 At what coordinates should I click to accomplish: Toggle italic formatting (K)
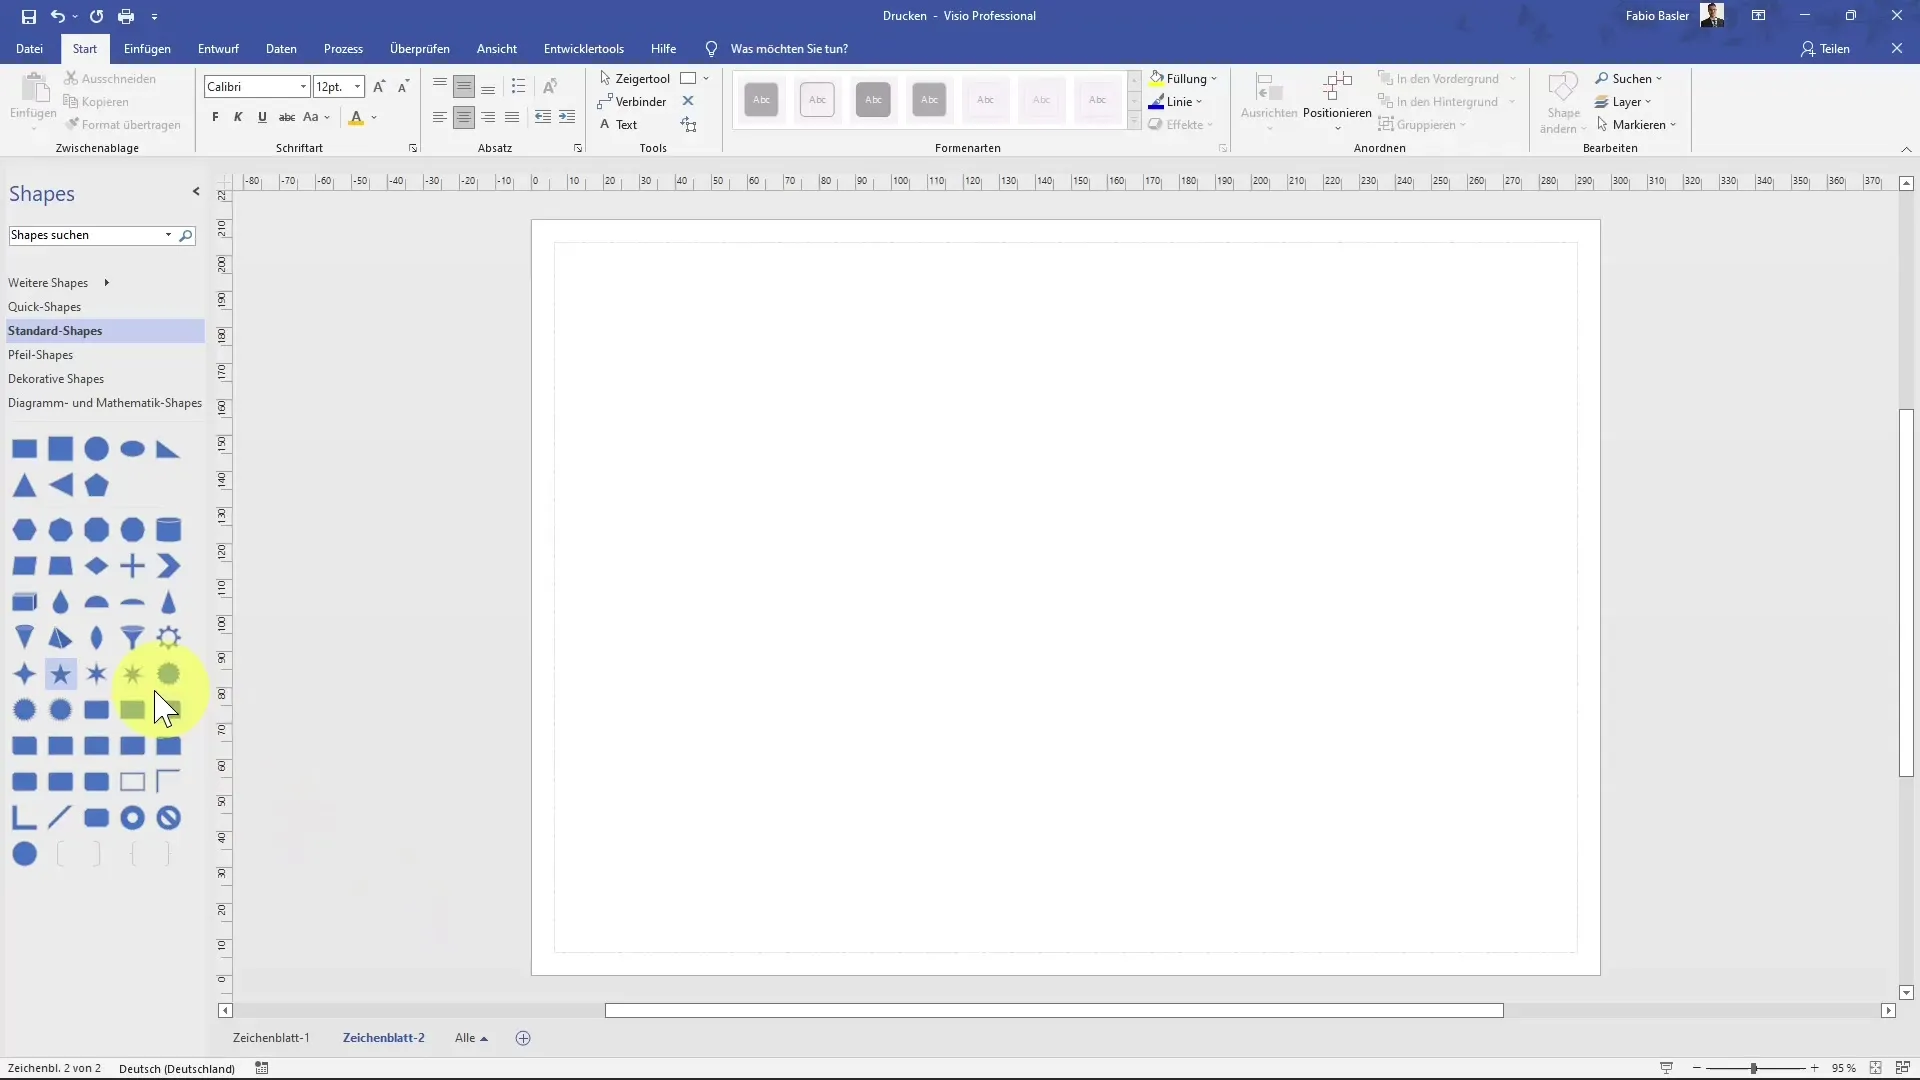click(238, 117)
